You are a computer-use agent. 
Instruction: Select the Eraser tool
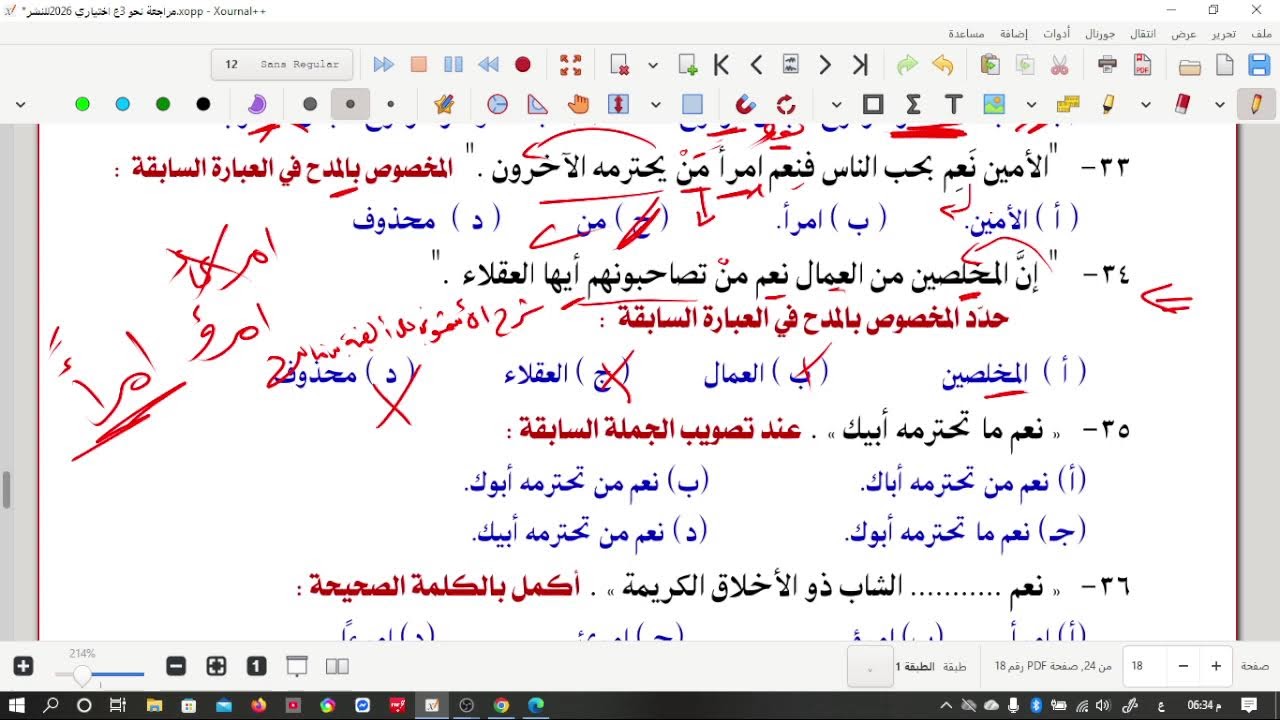(1184, 104)
